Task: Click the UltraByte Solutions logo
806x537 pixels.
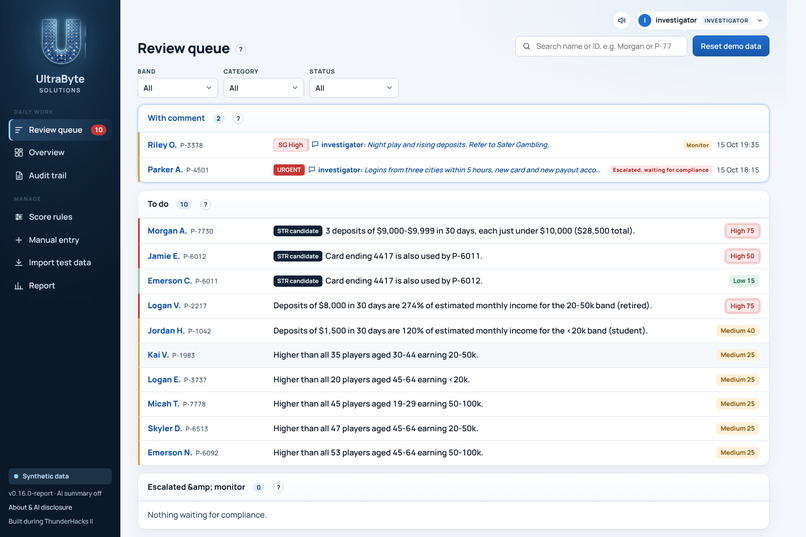Action: (x=60, y=55)
